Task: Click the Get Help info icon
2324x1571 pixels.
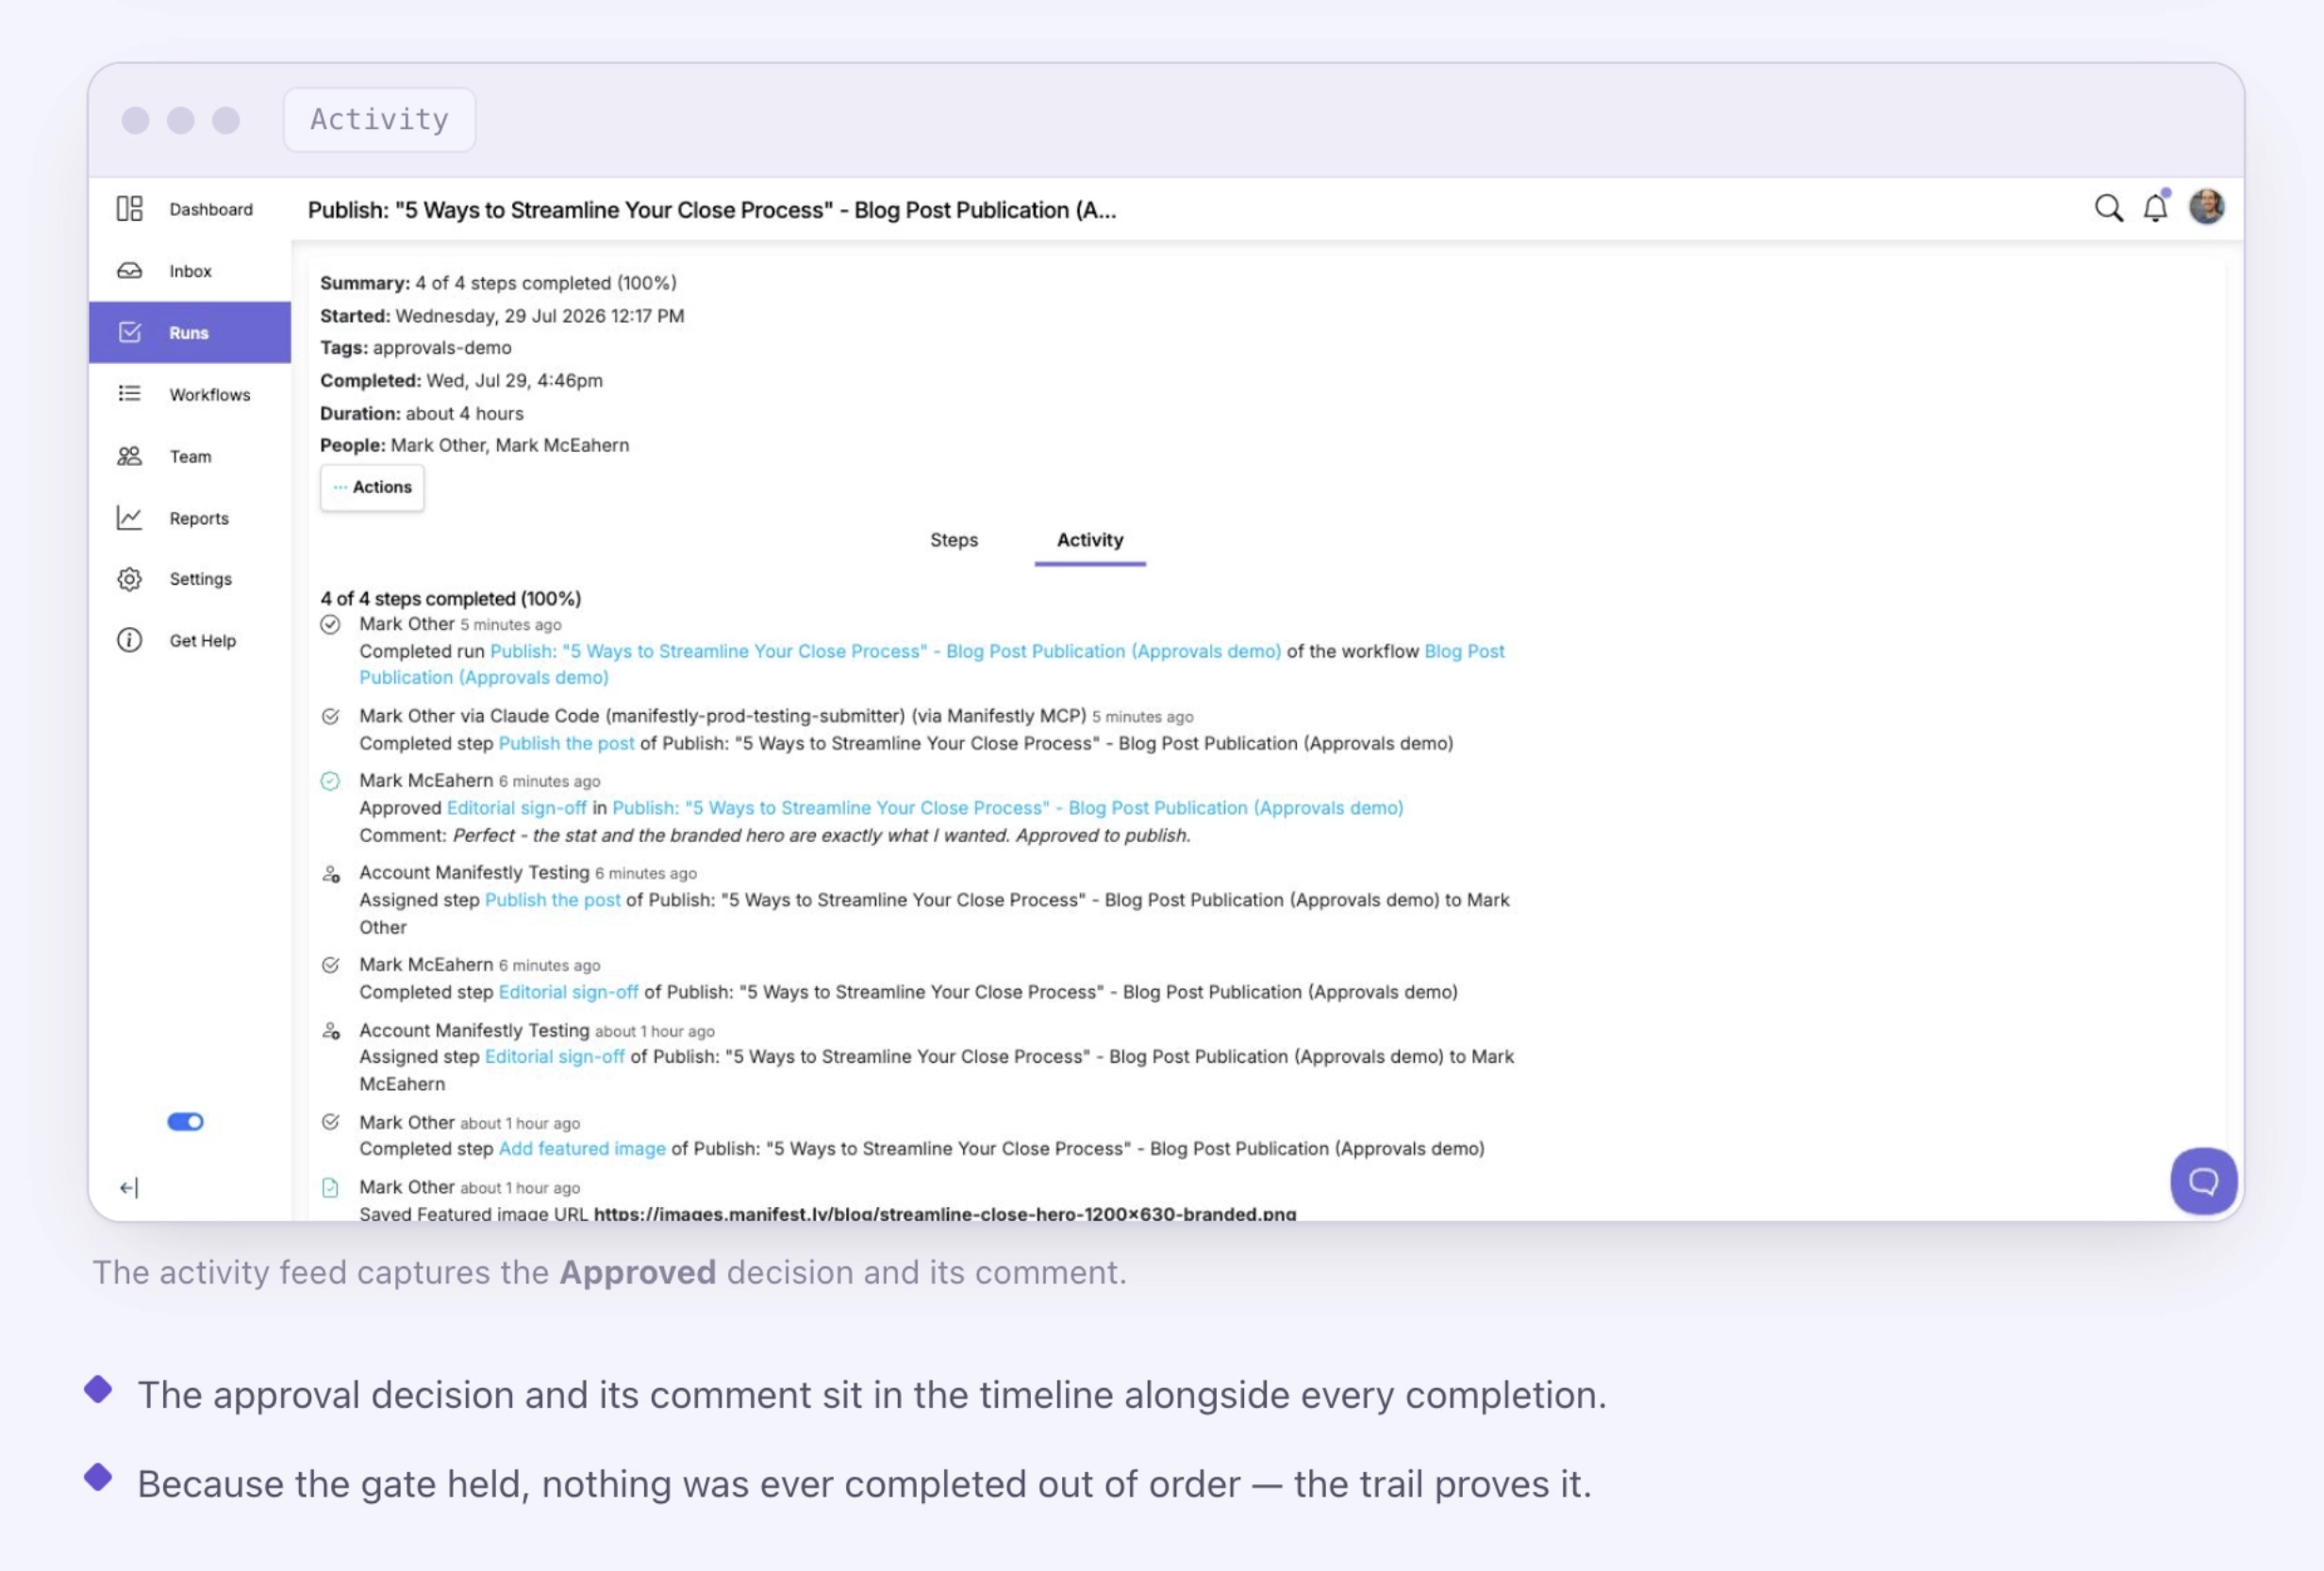Action: pos(130,640)
